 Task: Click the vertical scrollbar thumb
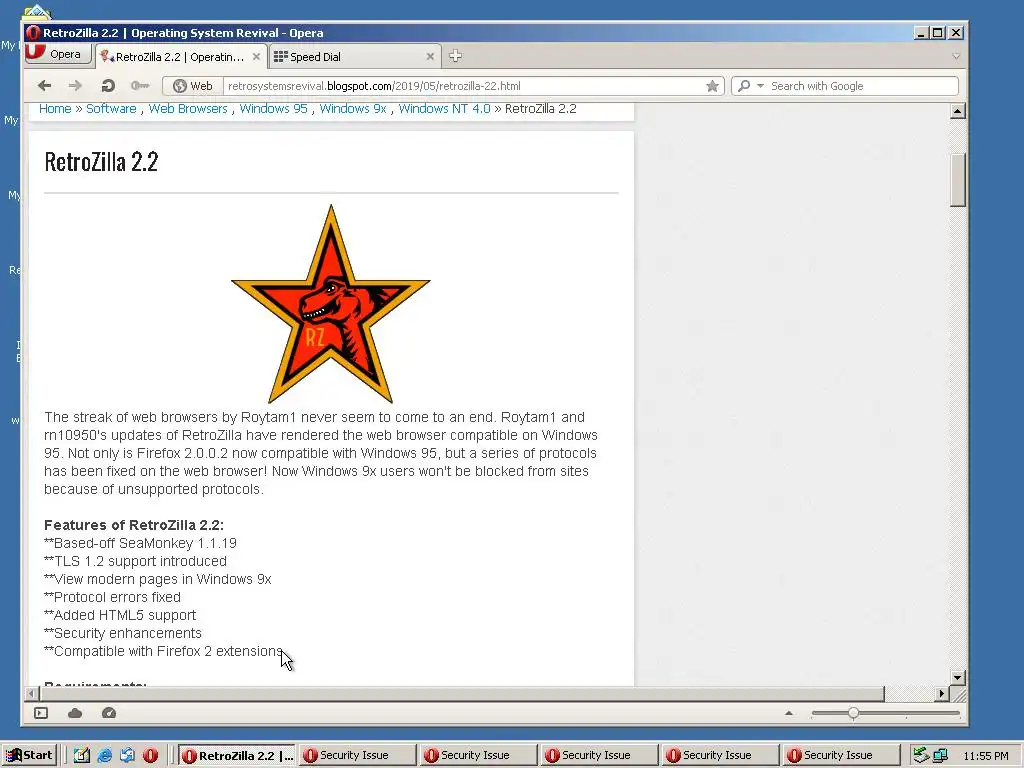point(957,180)
